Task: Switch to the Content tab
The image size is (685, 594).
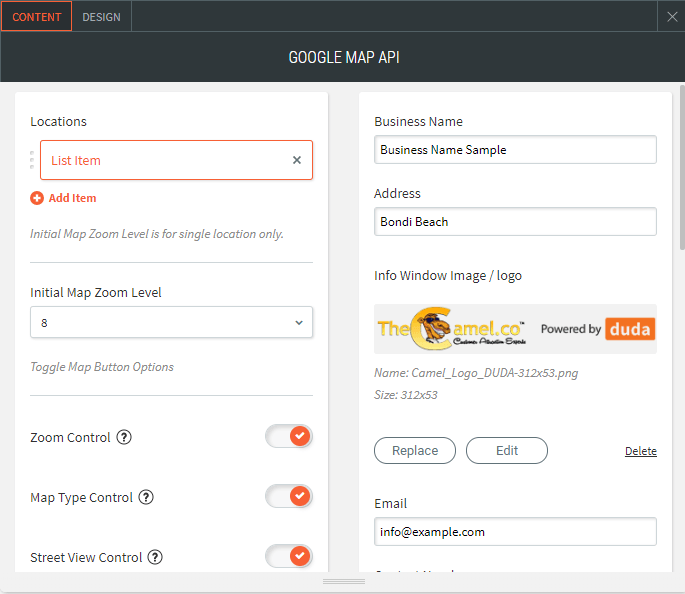Action: (37, 17)
